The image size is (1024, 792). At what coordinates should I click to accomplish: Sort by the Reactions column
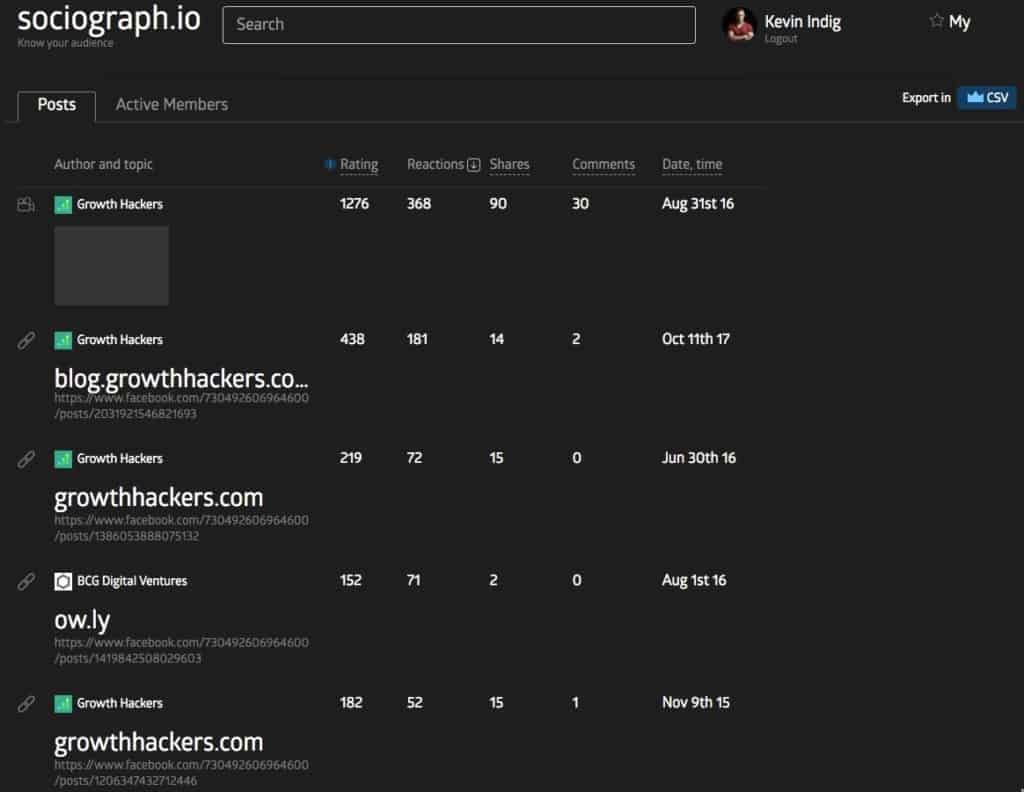[x=435, y=165]
